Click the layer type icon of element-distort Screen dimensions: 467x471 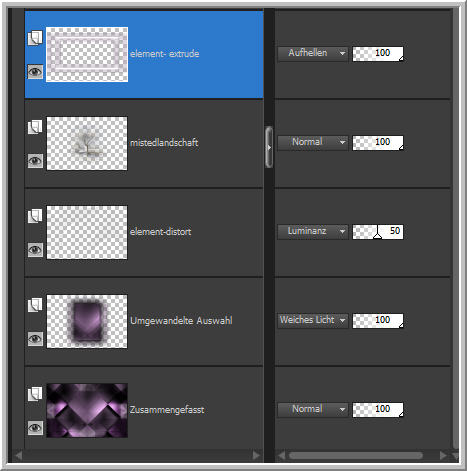click(35, 216)
